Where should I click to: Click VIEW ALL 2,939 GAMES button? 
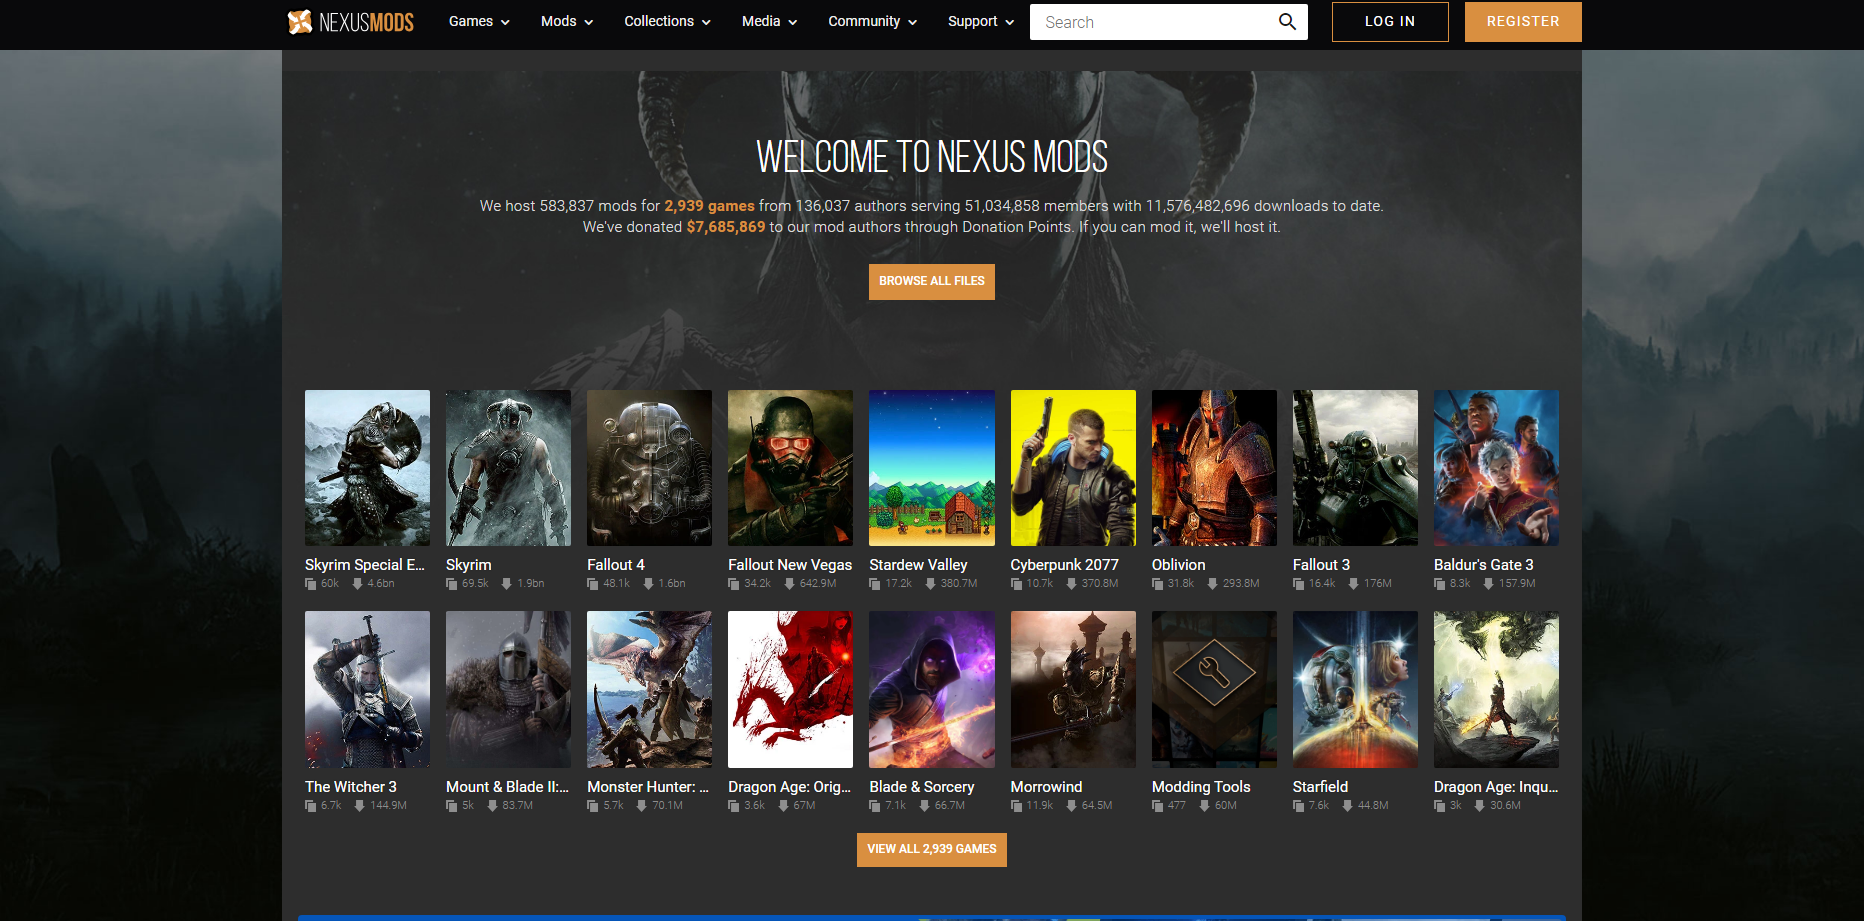pos(932,850)
